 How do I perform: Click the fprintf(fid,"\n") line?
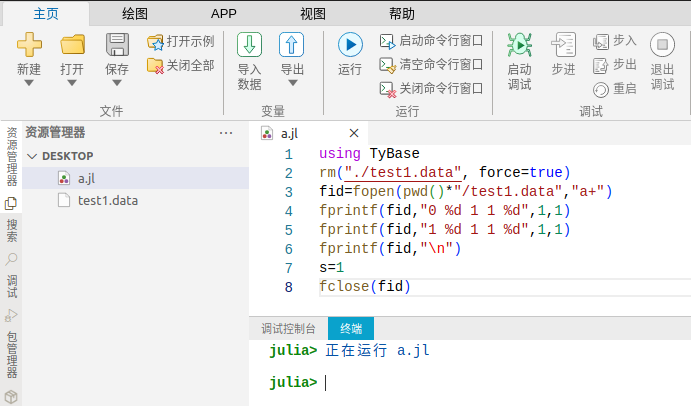(x=390, y=249)
